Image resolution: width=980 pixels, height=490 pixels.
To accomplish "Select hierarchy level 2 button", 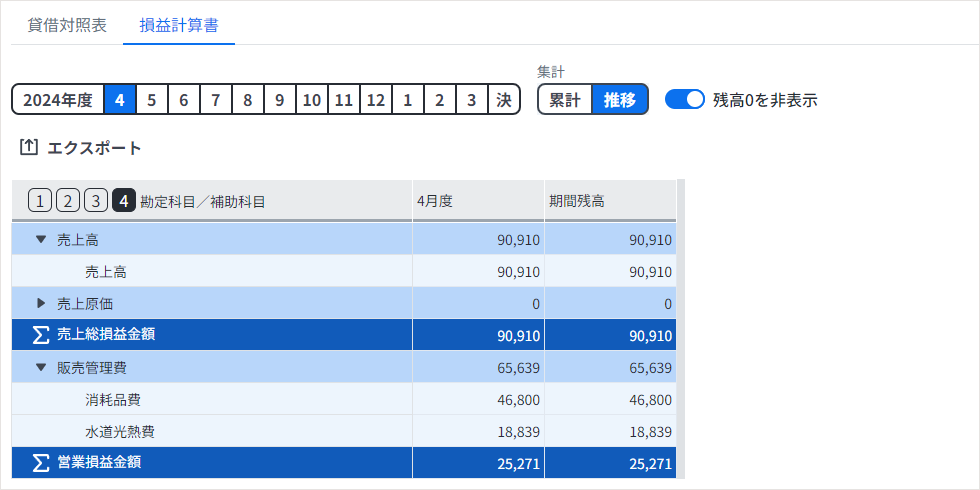I will coord(68,201).
